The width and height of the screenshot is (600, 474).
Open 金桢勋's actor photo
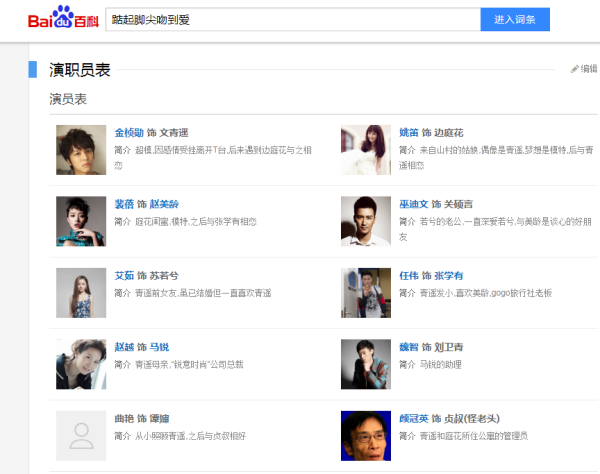[81, 150]
